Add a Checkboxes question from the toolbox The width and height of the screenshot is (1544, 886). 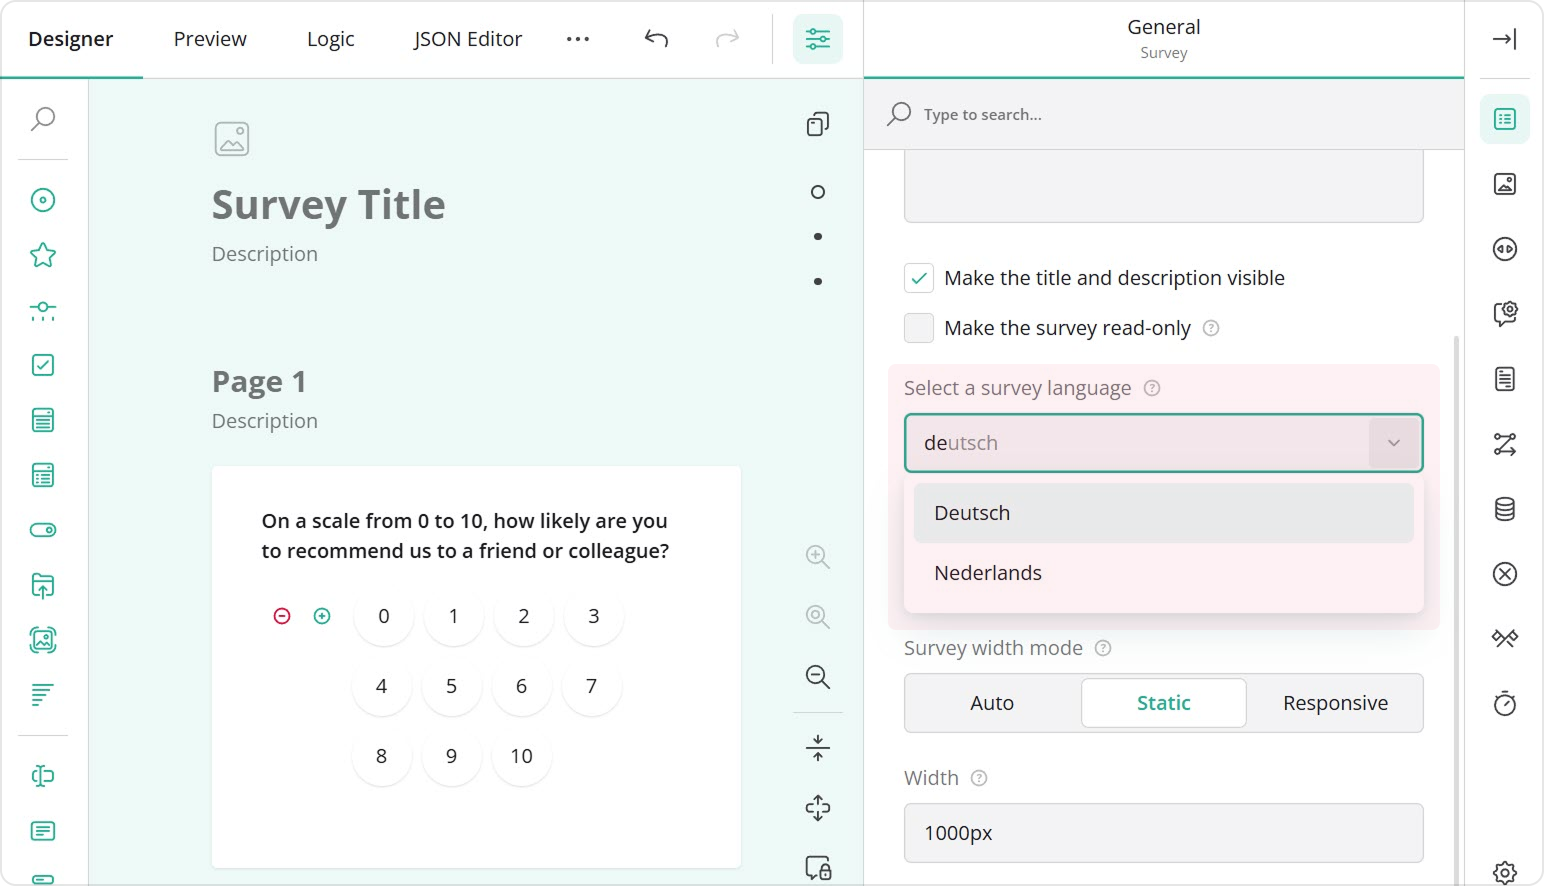42,365
